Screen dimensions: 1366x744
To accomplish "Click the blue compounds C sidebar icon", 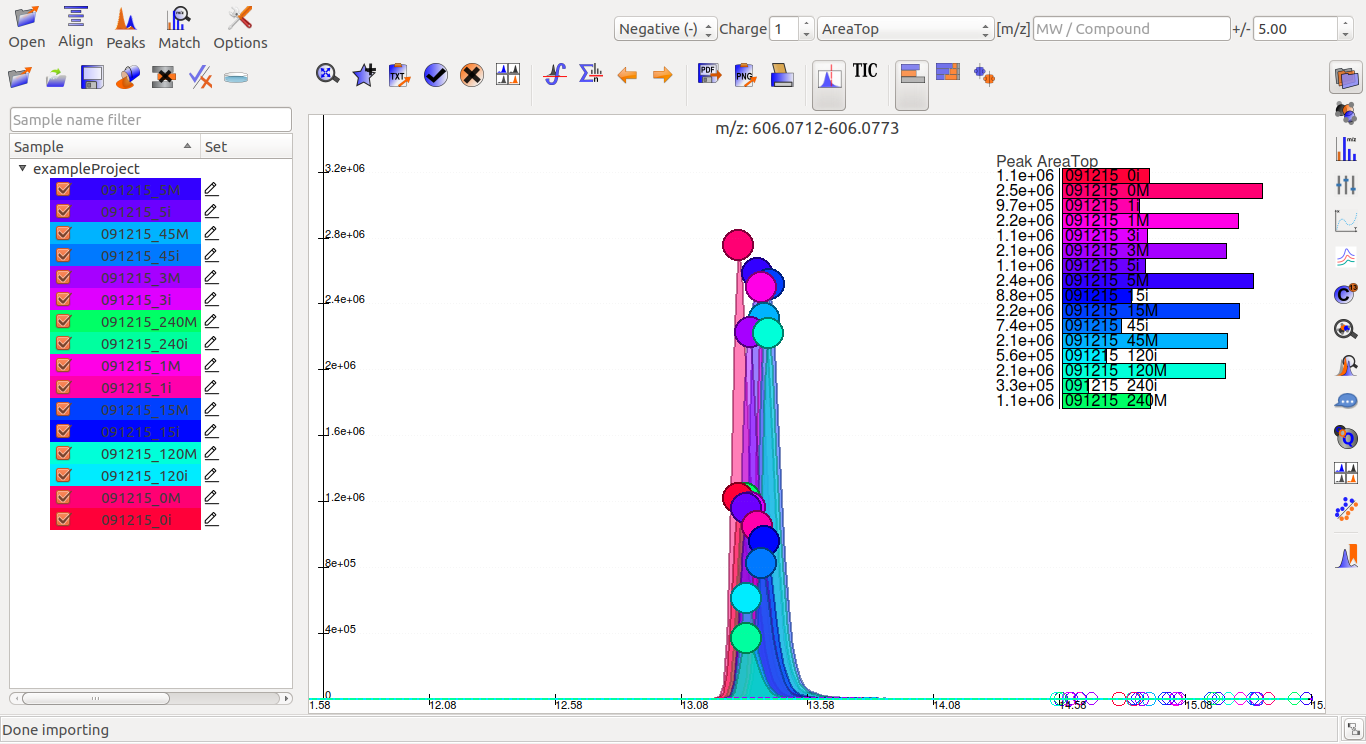I will 1346,293.
